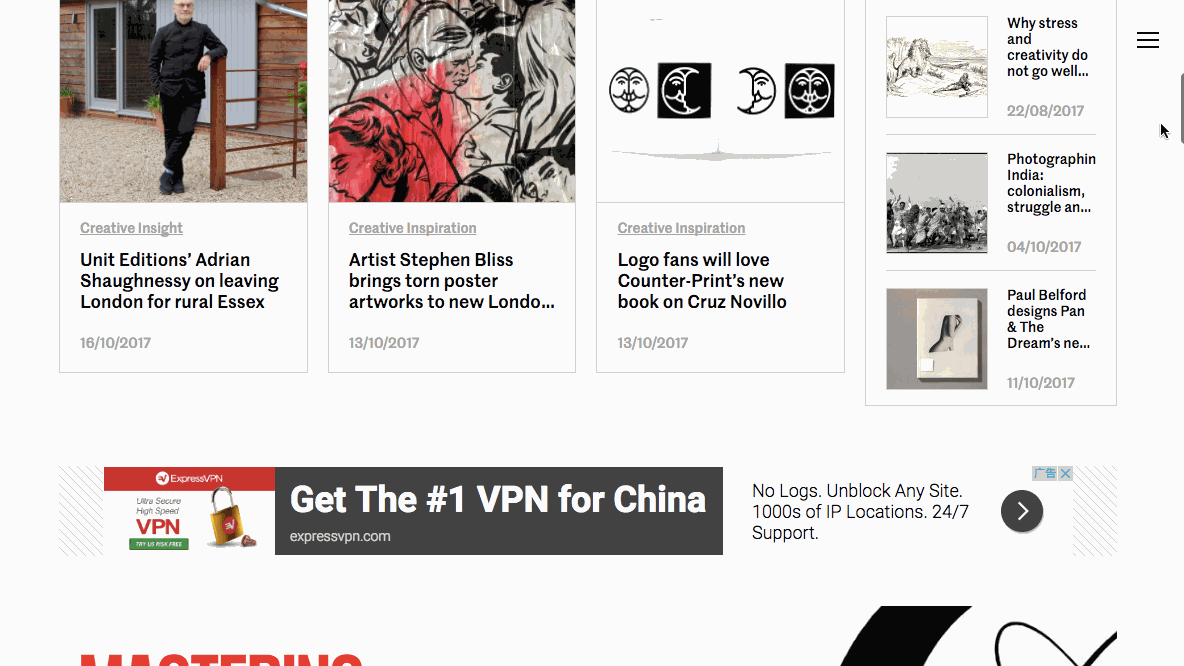
Task: Click Creative Inspiration above the Stephen Bliss article
Action: click(412, 228)
